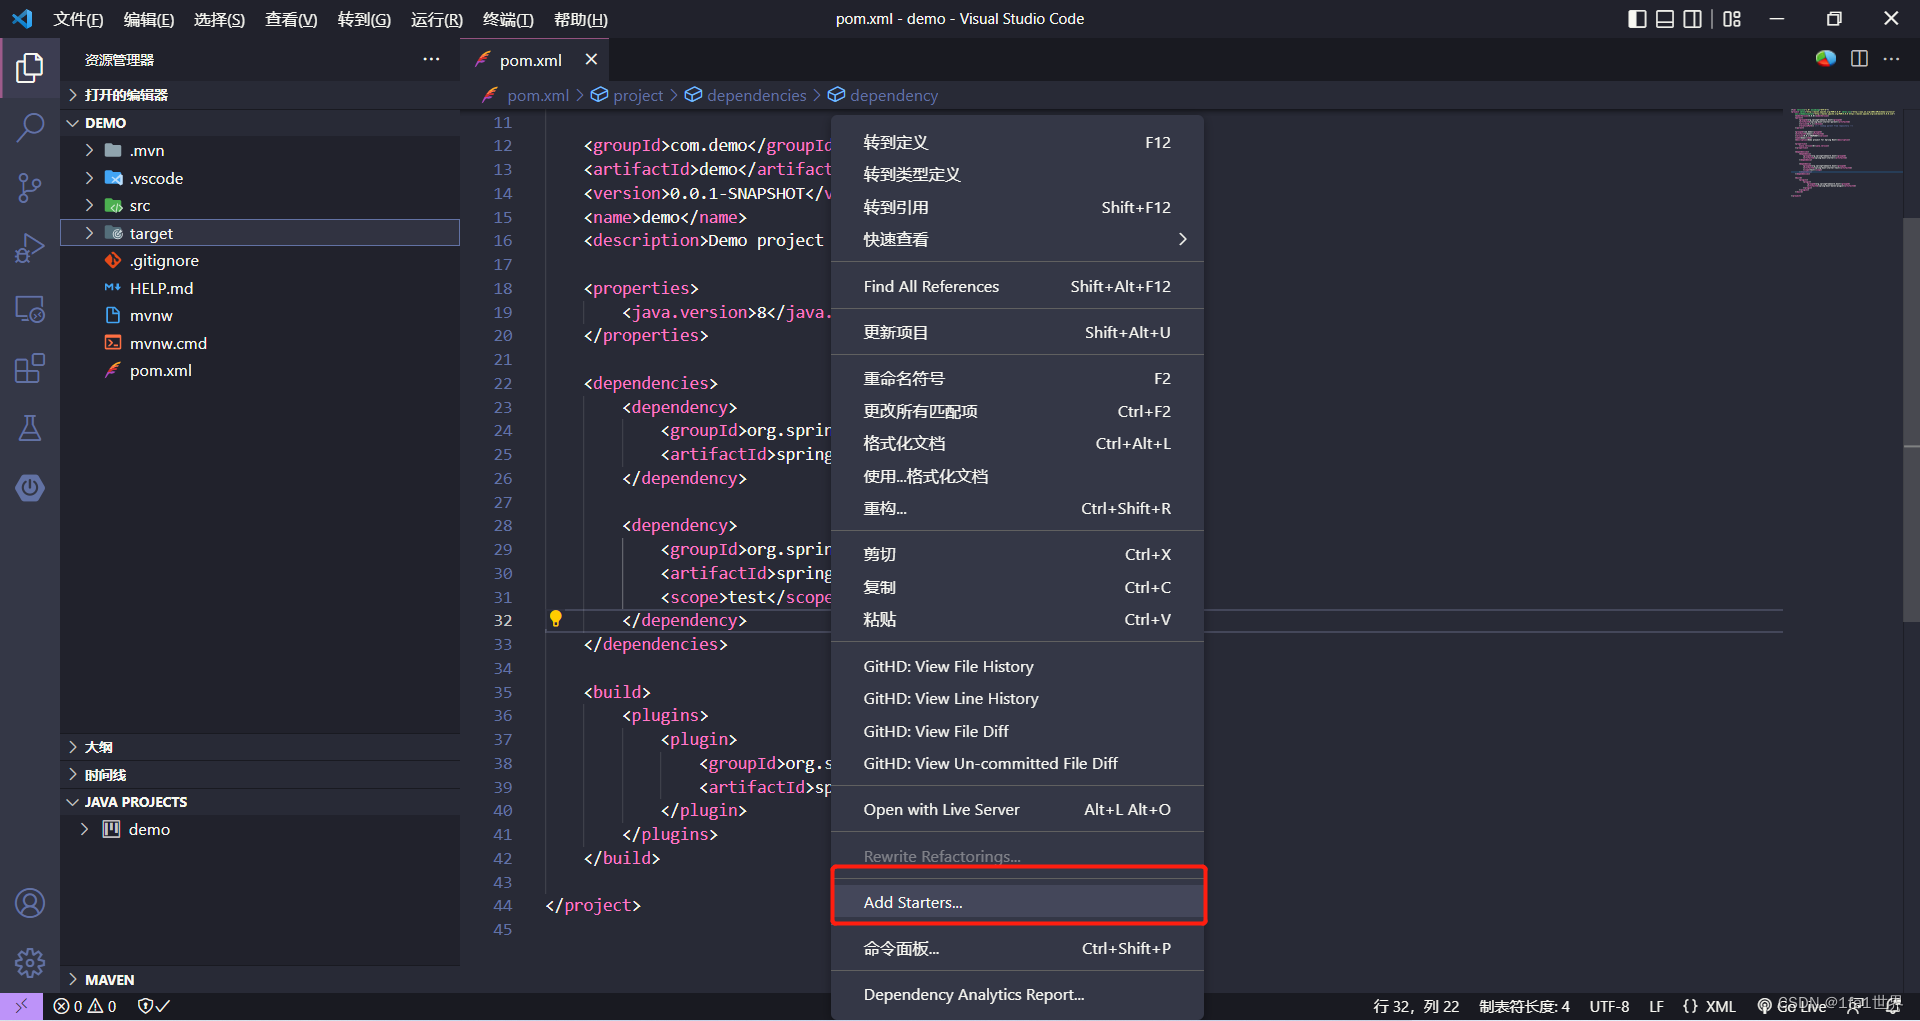Open the Extensions view
This screenshot has width=1920, height=1021.
30,368
